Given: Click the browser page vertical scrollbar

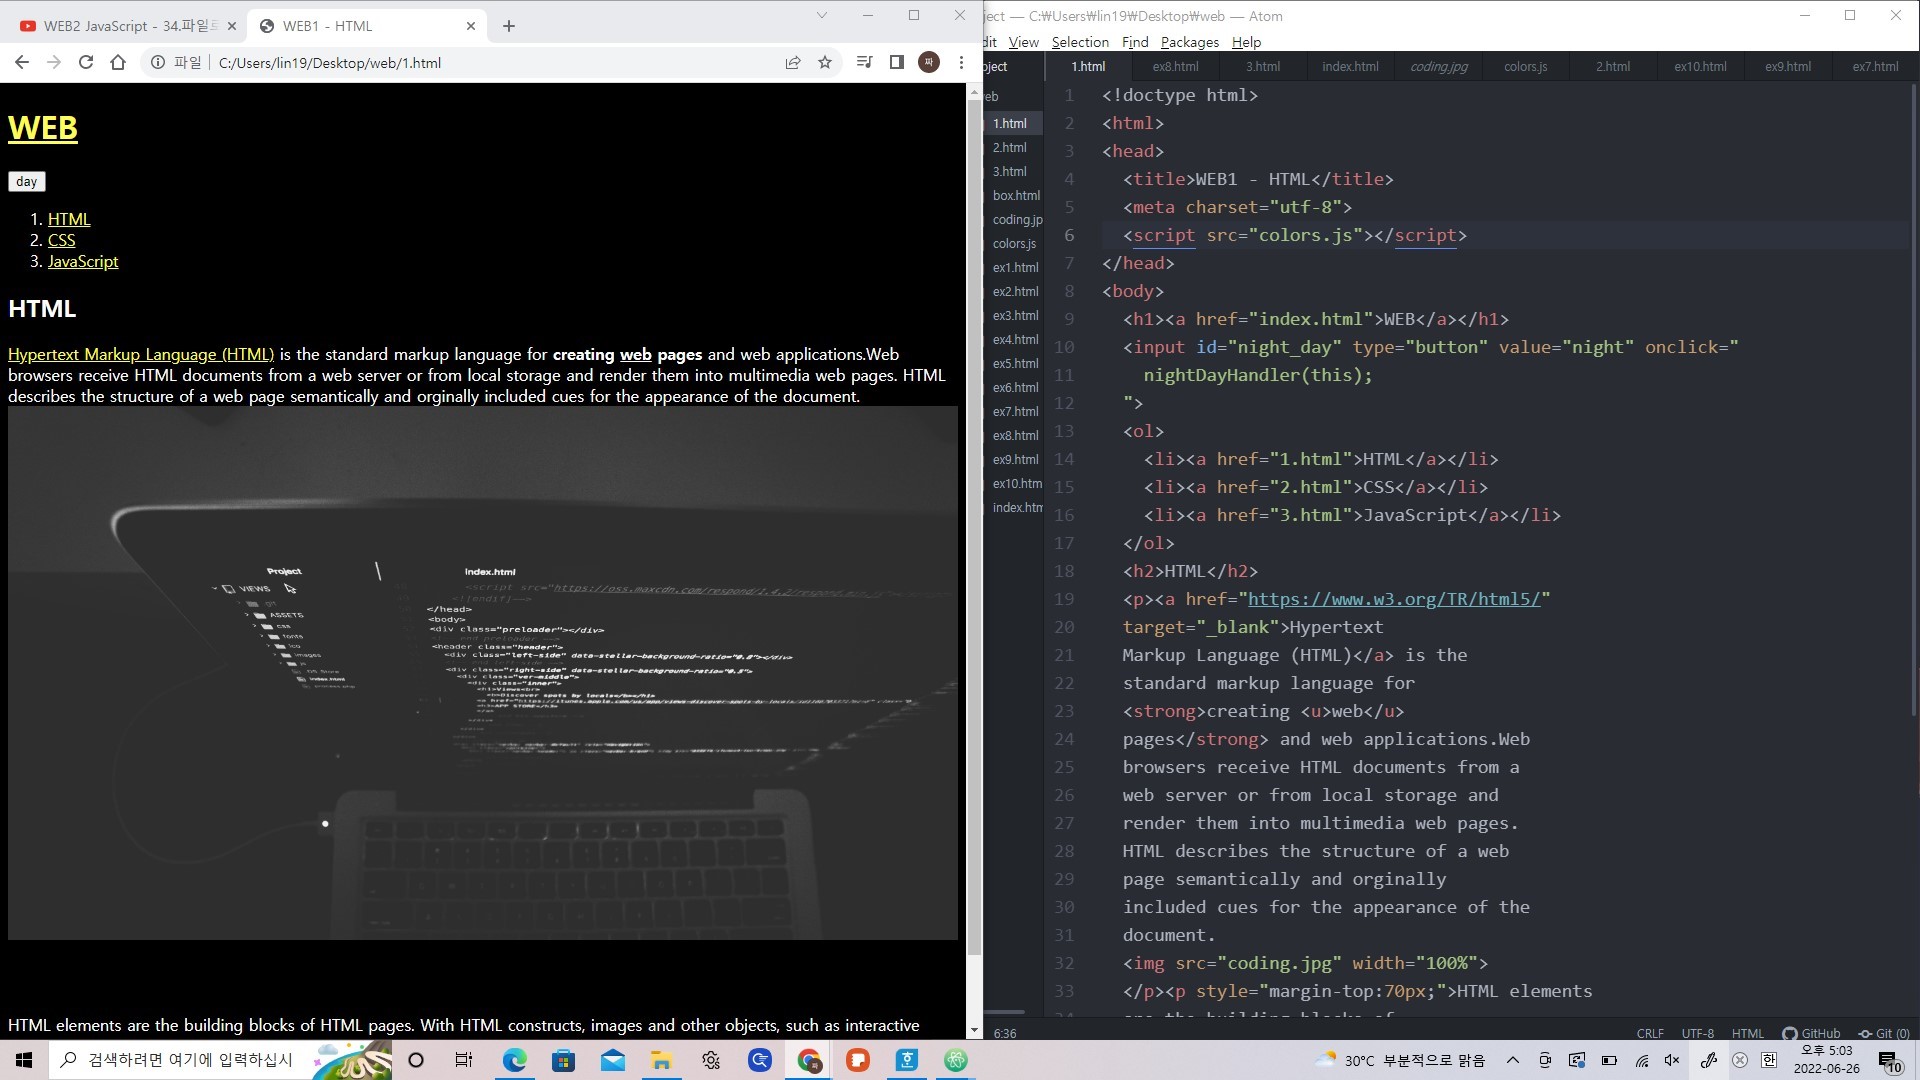Looking at the screenshot, I should (974, 500).
